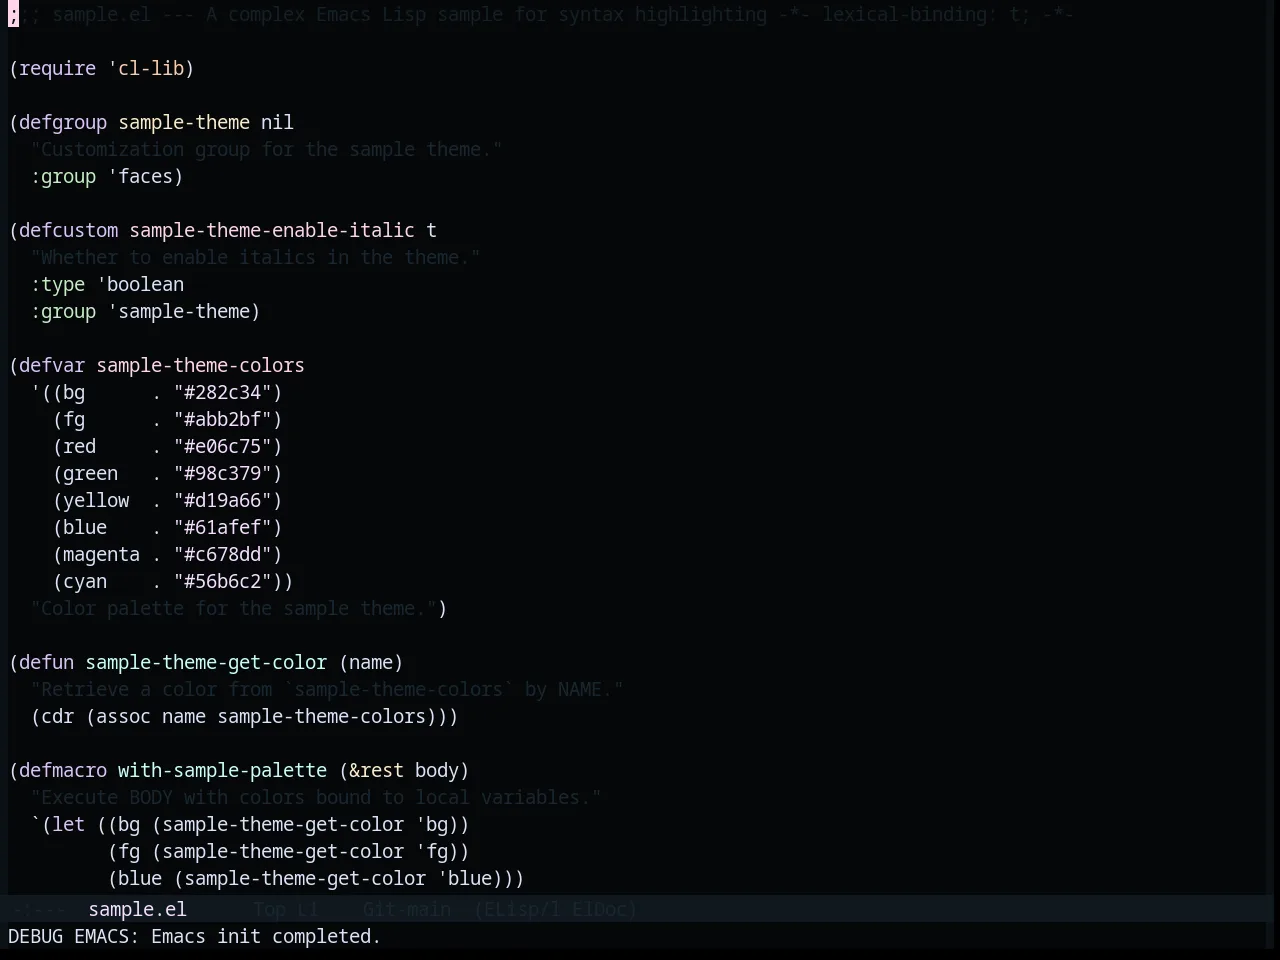1280x960 pixels.
Task: Click the ElDoc minor mode indicator
Action: tap(599, 909)
